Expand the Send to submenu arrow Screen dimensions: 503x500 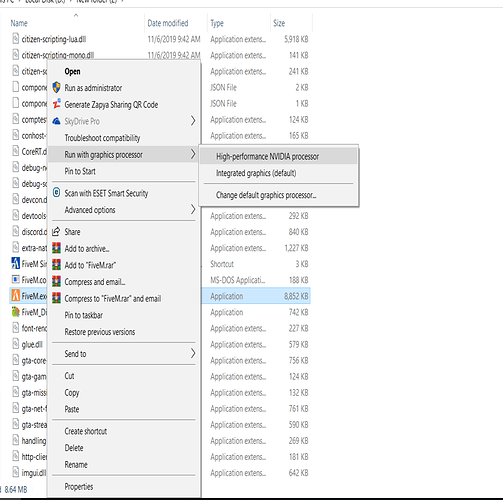coord(193,353)
